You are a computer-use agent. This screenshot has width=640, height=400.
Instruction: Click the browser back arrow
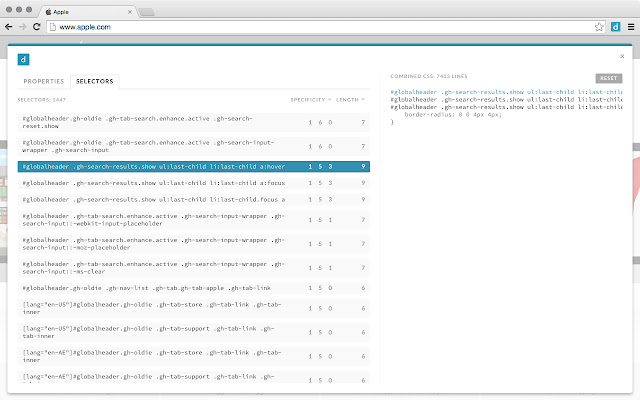[11, 27]
